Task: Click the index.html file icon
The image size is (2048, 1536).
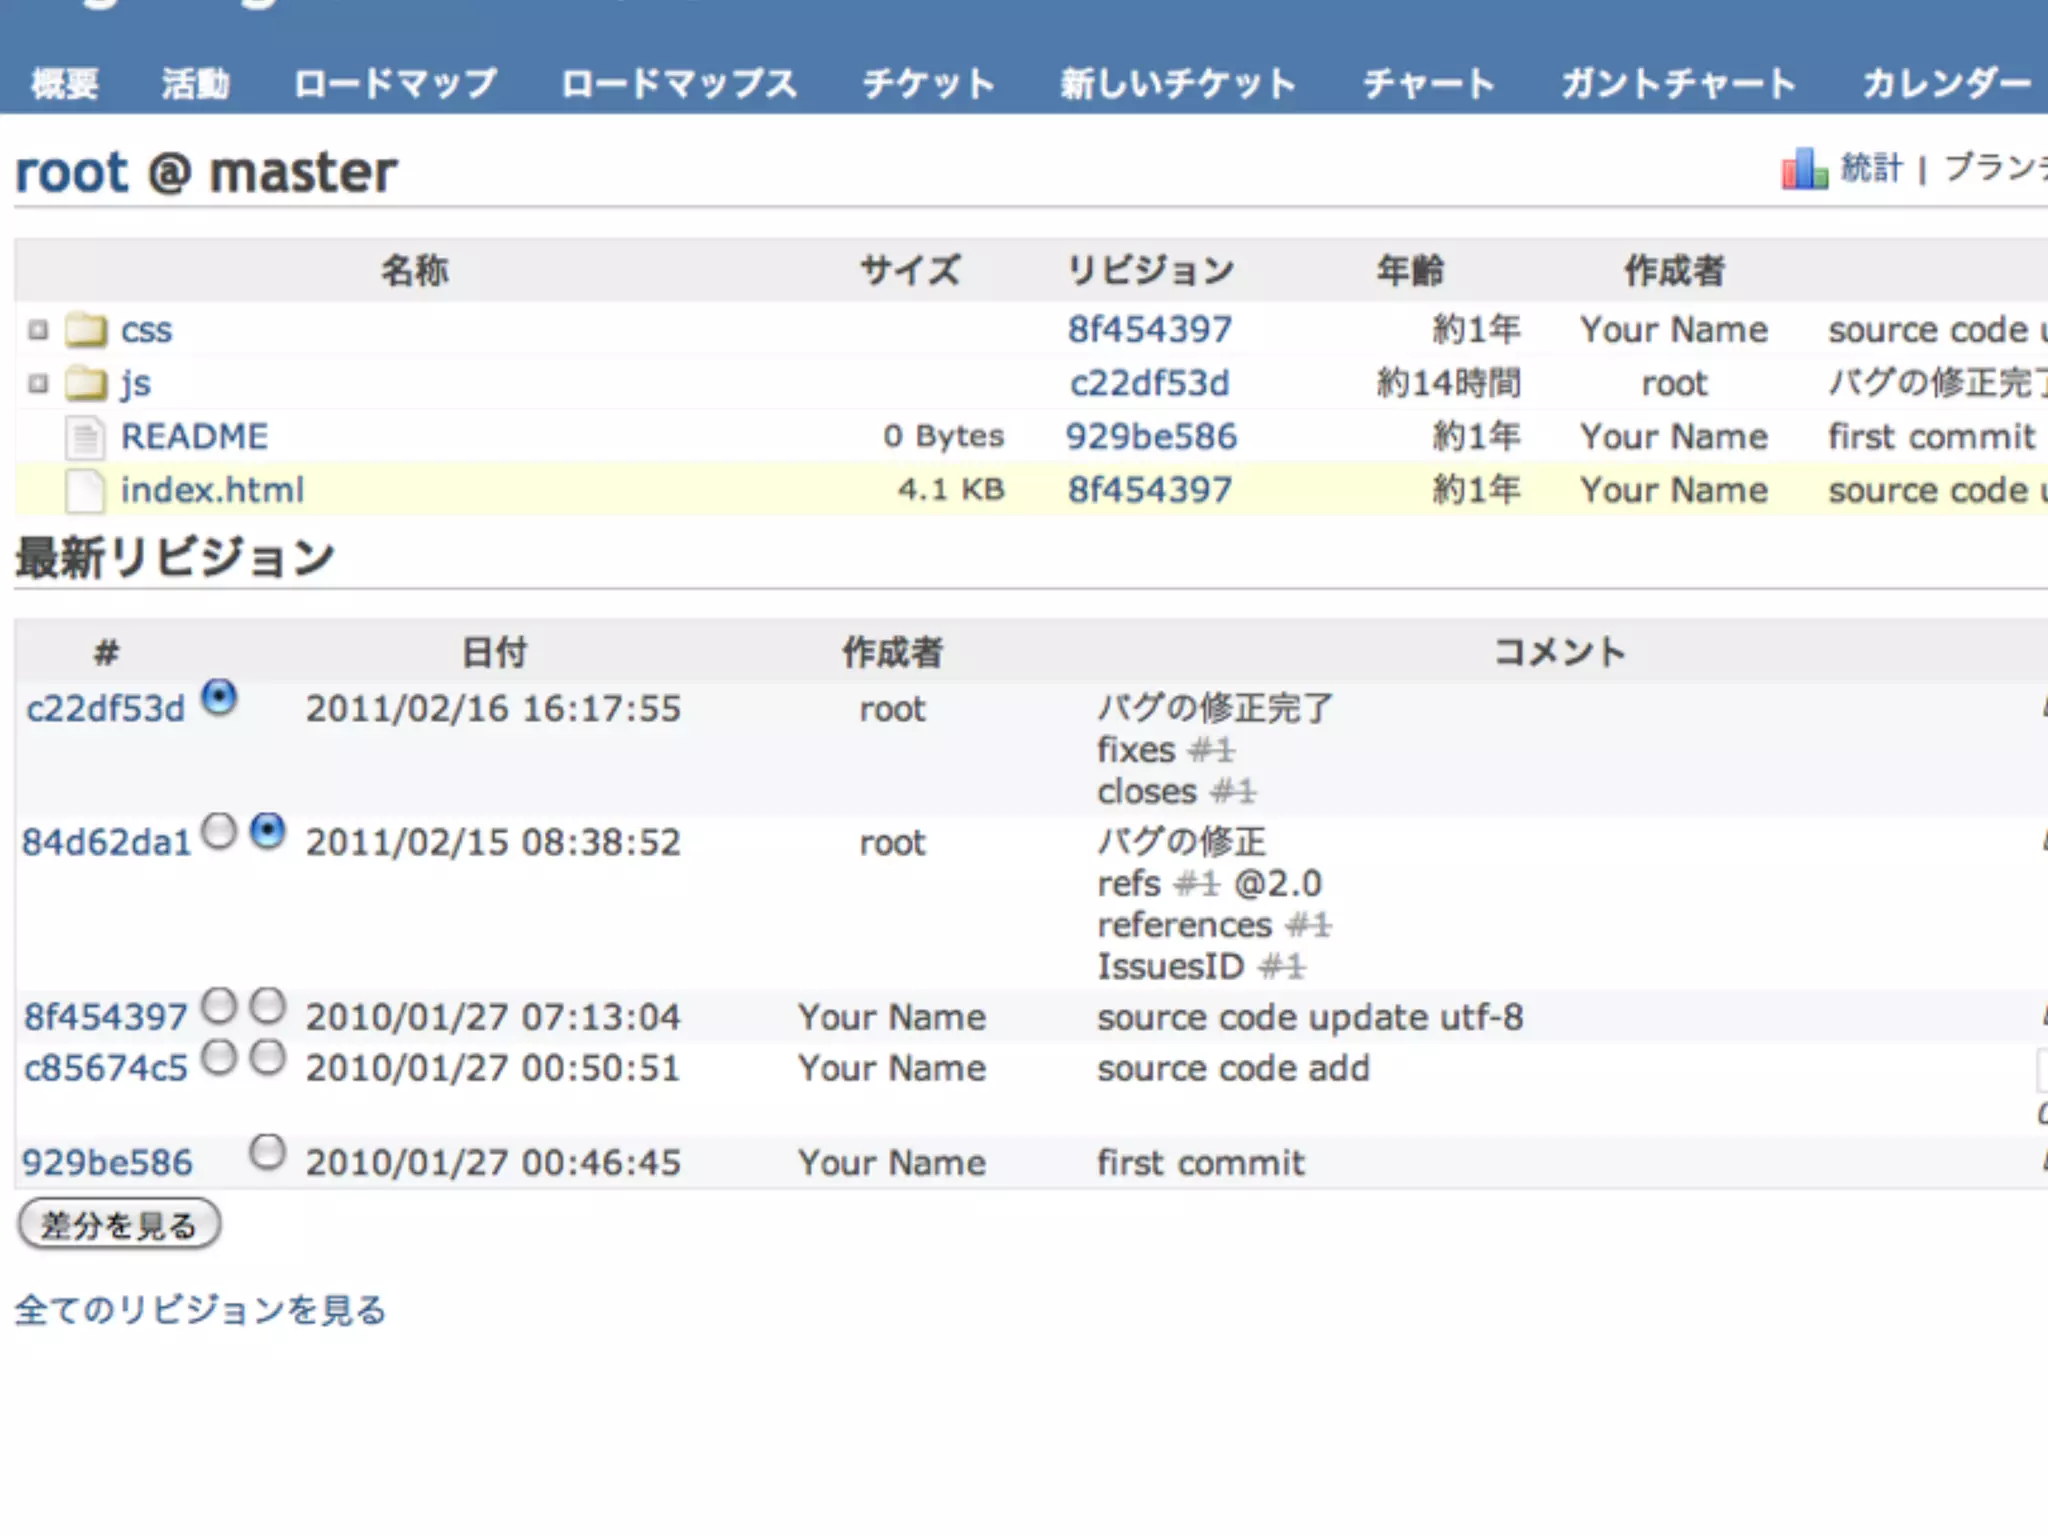Action: click(86, 490)
